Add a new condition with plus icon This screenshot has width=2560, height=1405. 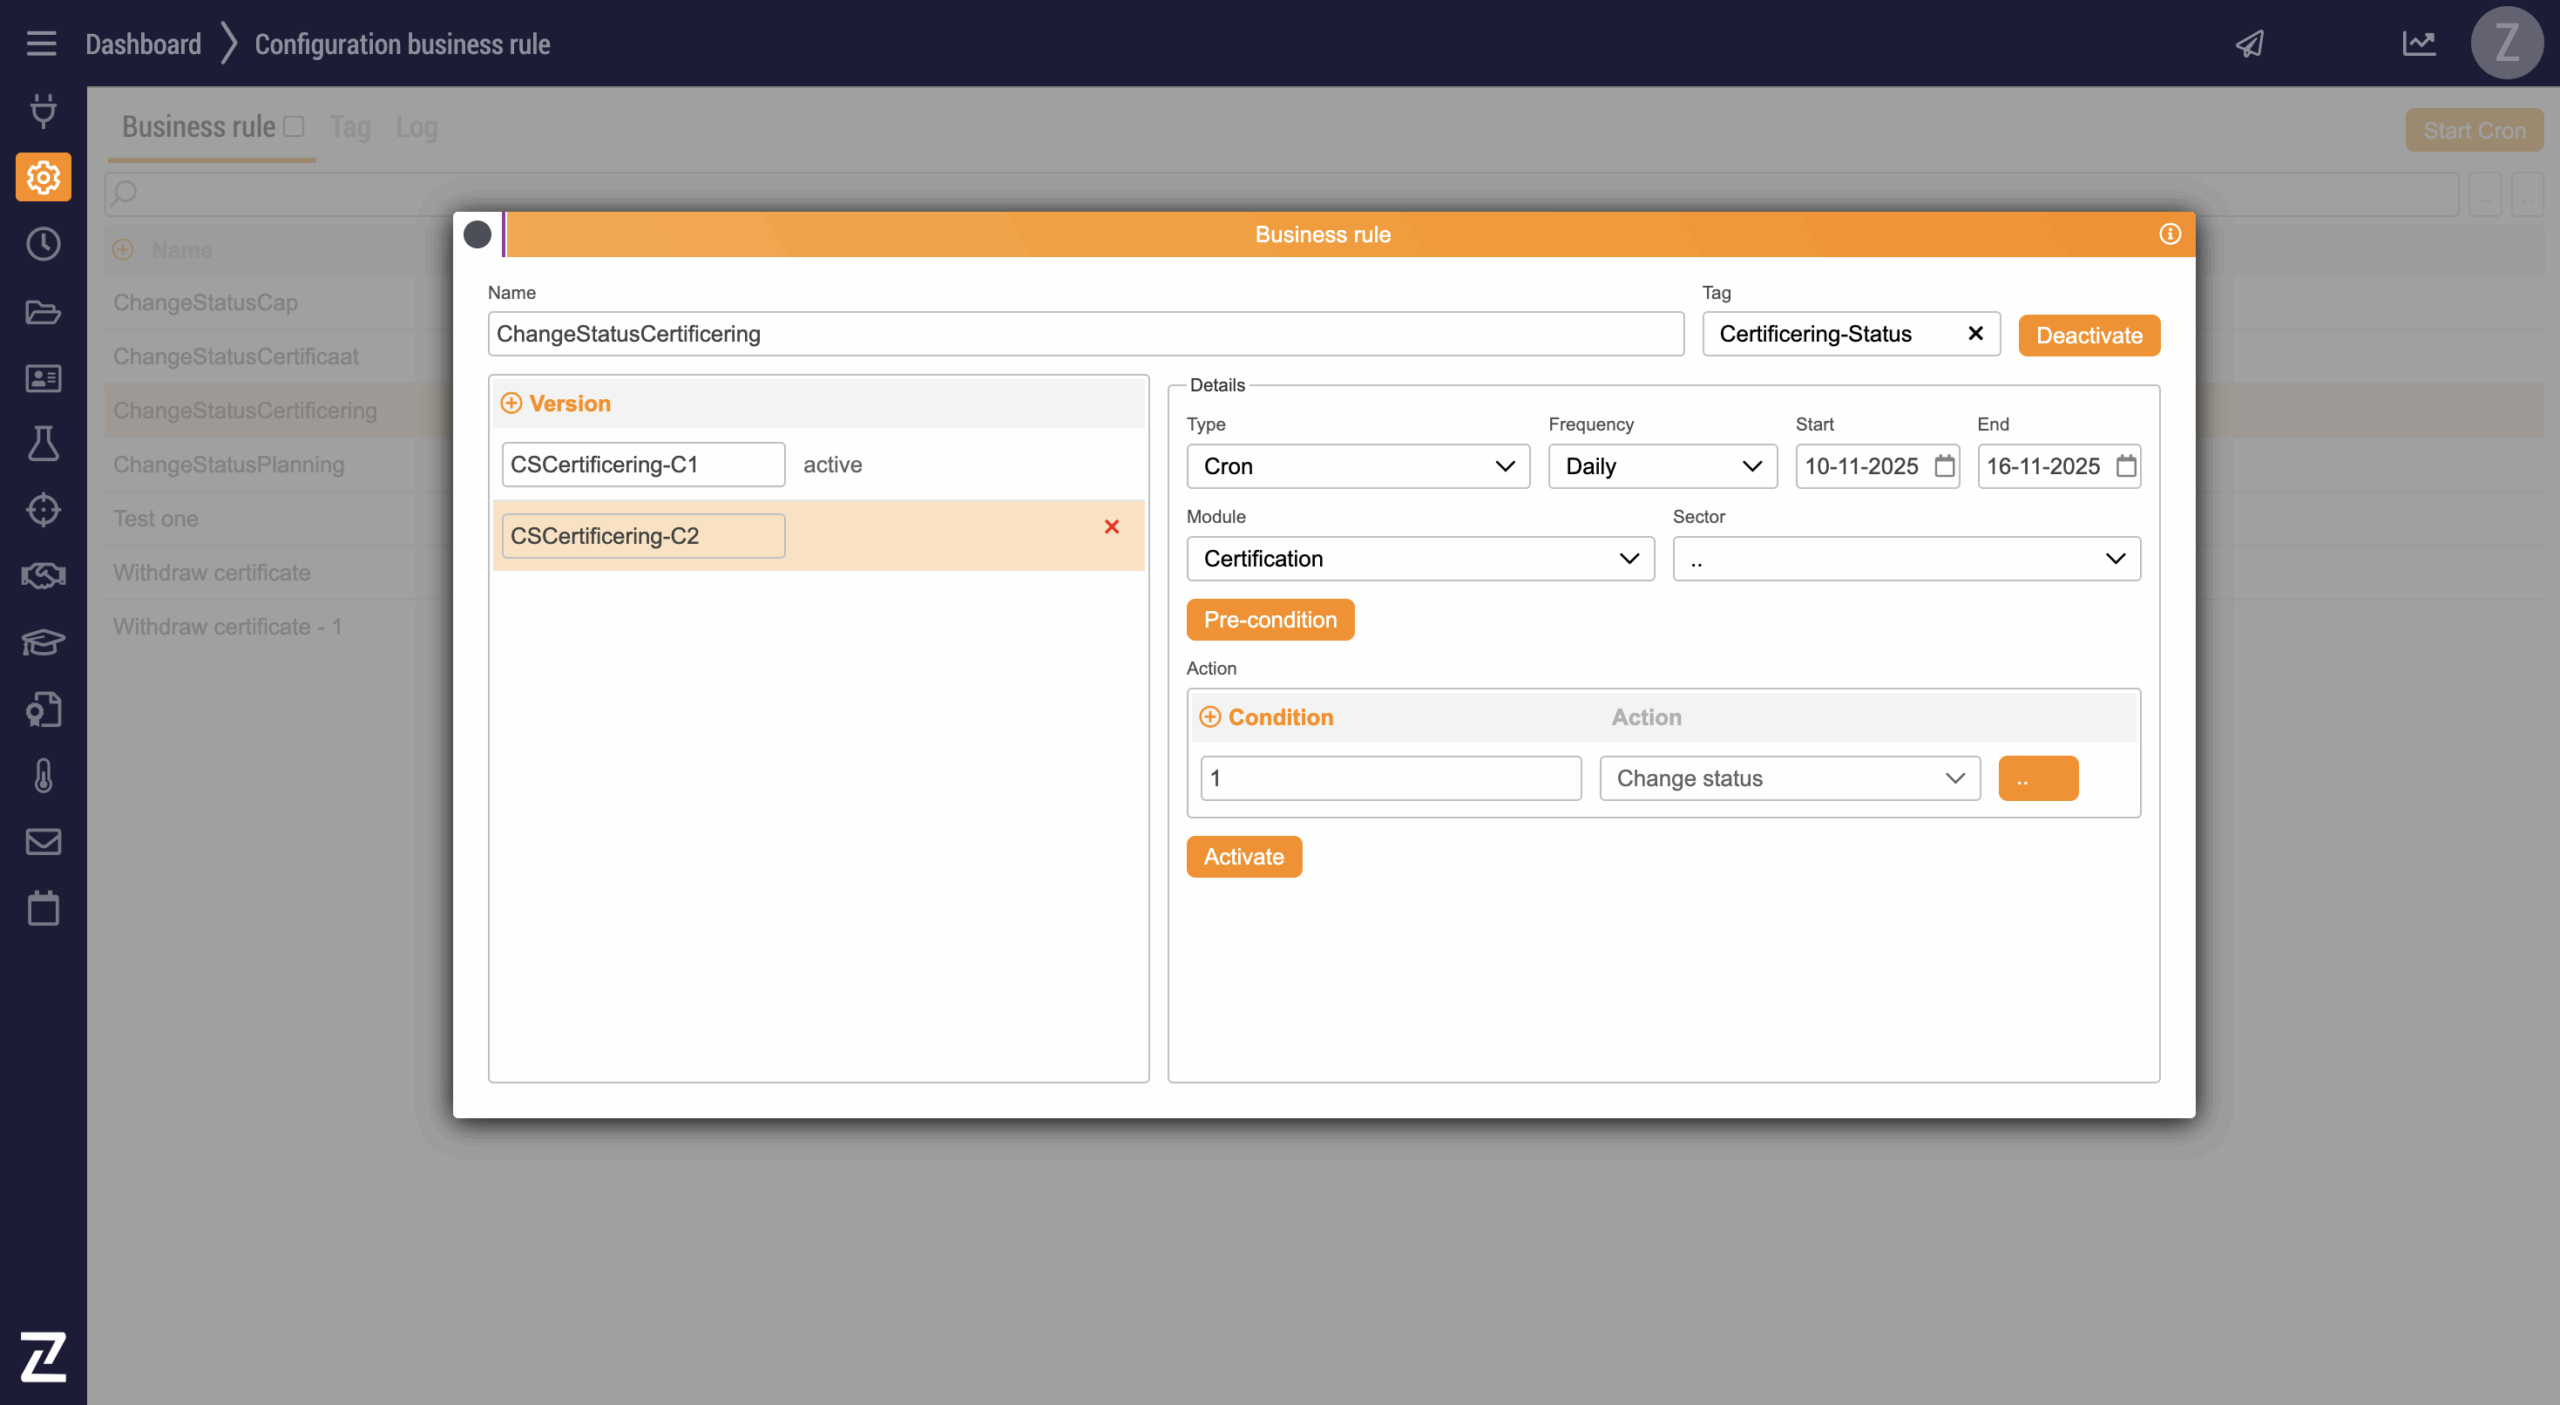tap(1210, 717)
